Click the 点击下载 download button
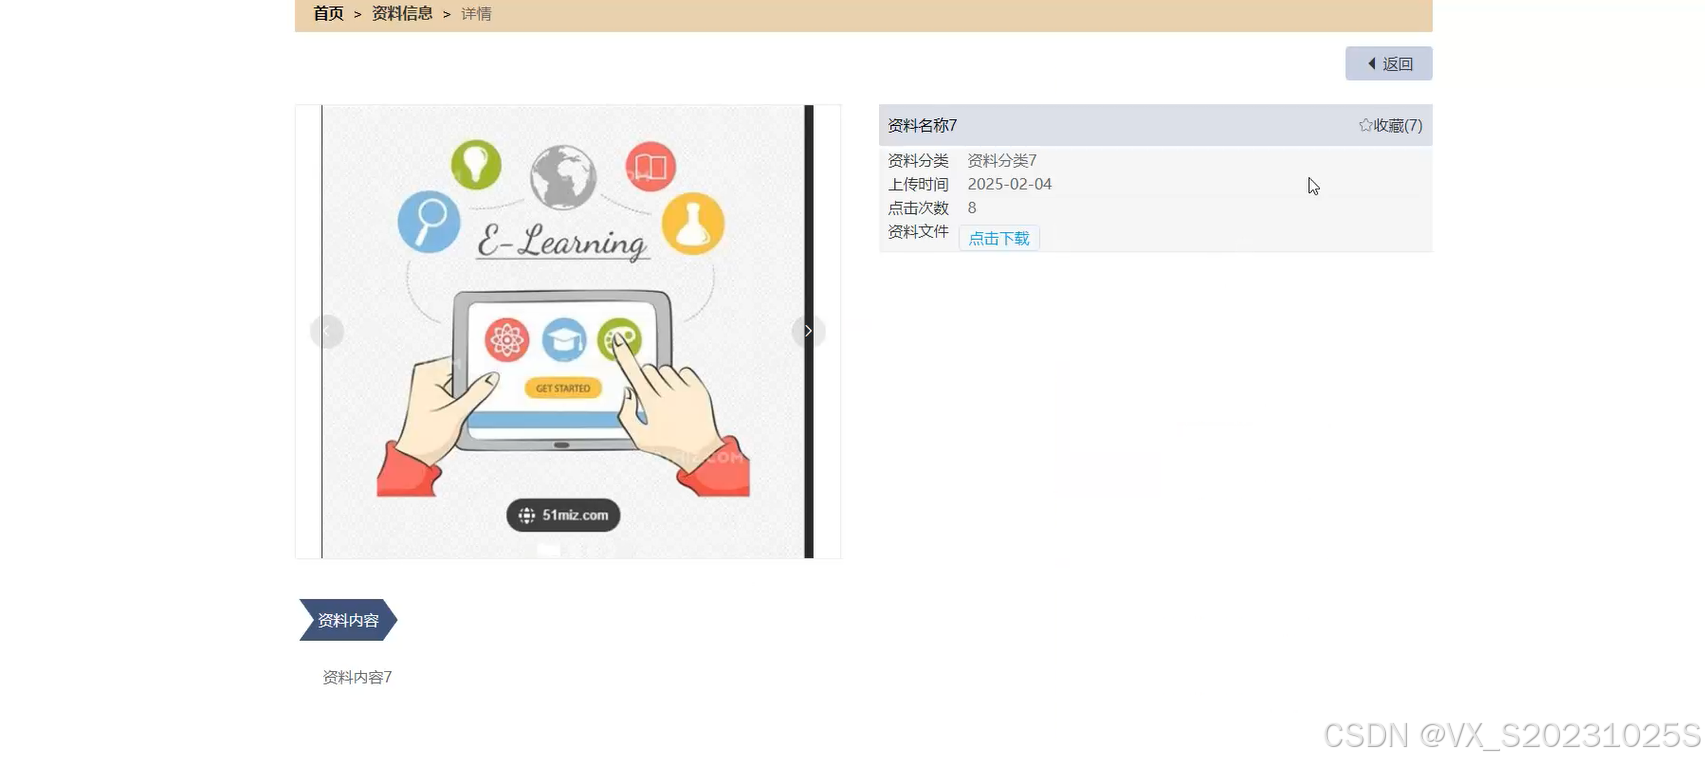Screen dimensions: 1705x765 coord(999,238)
